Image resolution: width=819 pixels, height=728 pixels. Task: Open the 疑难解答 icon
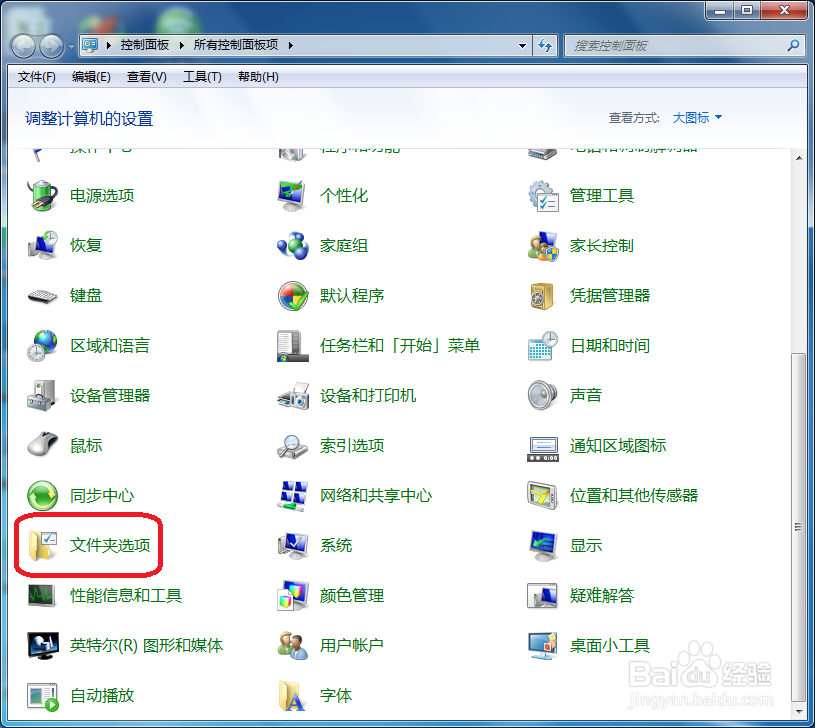(543, 595)
